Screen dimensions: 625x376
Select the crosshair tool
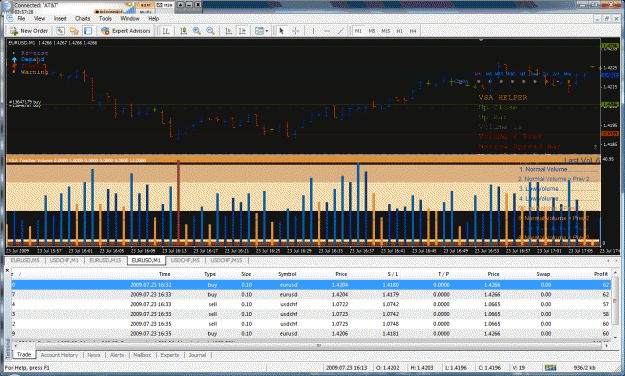296,31
